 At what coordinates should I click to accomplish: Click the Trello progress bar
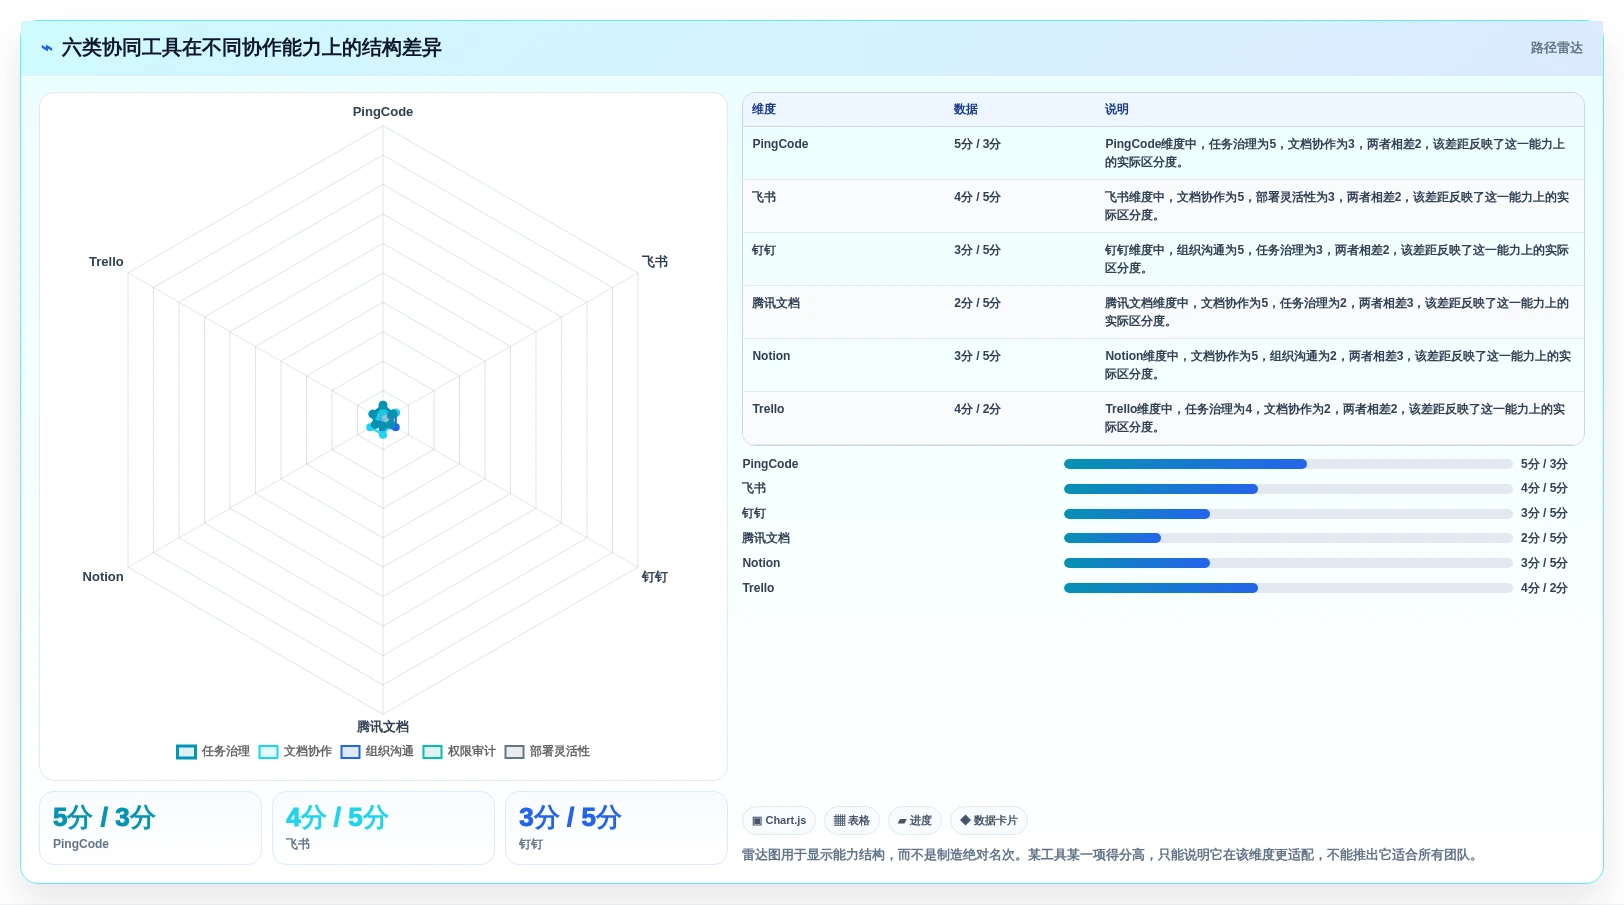(x=1288, y=588)
